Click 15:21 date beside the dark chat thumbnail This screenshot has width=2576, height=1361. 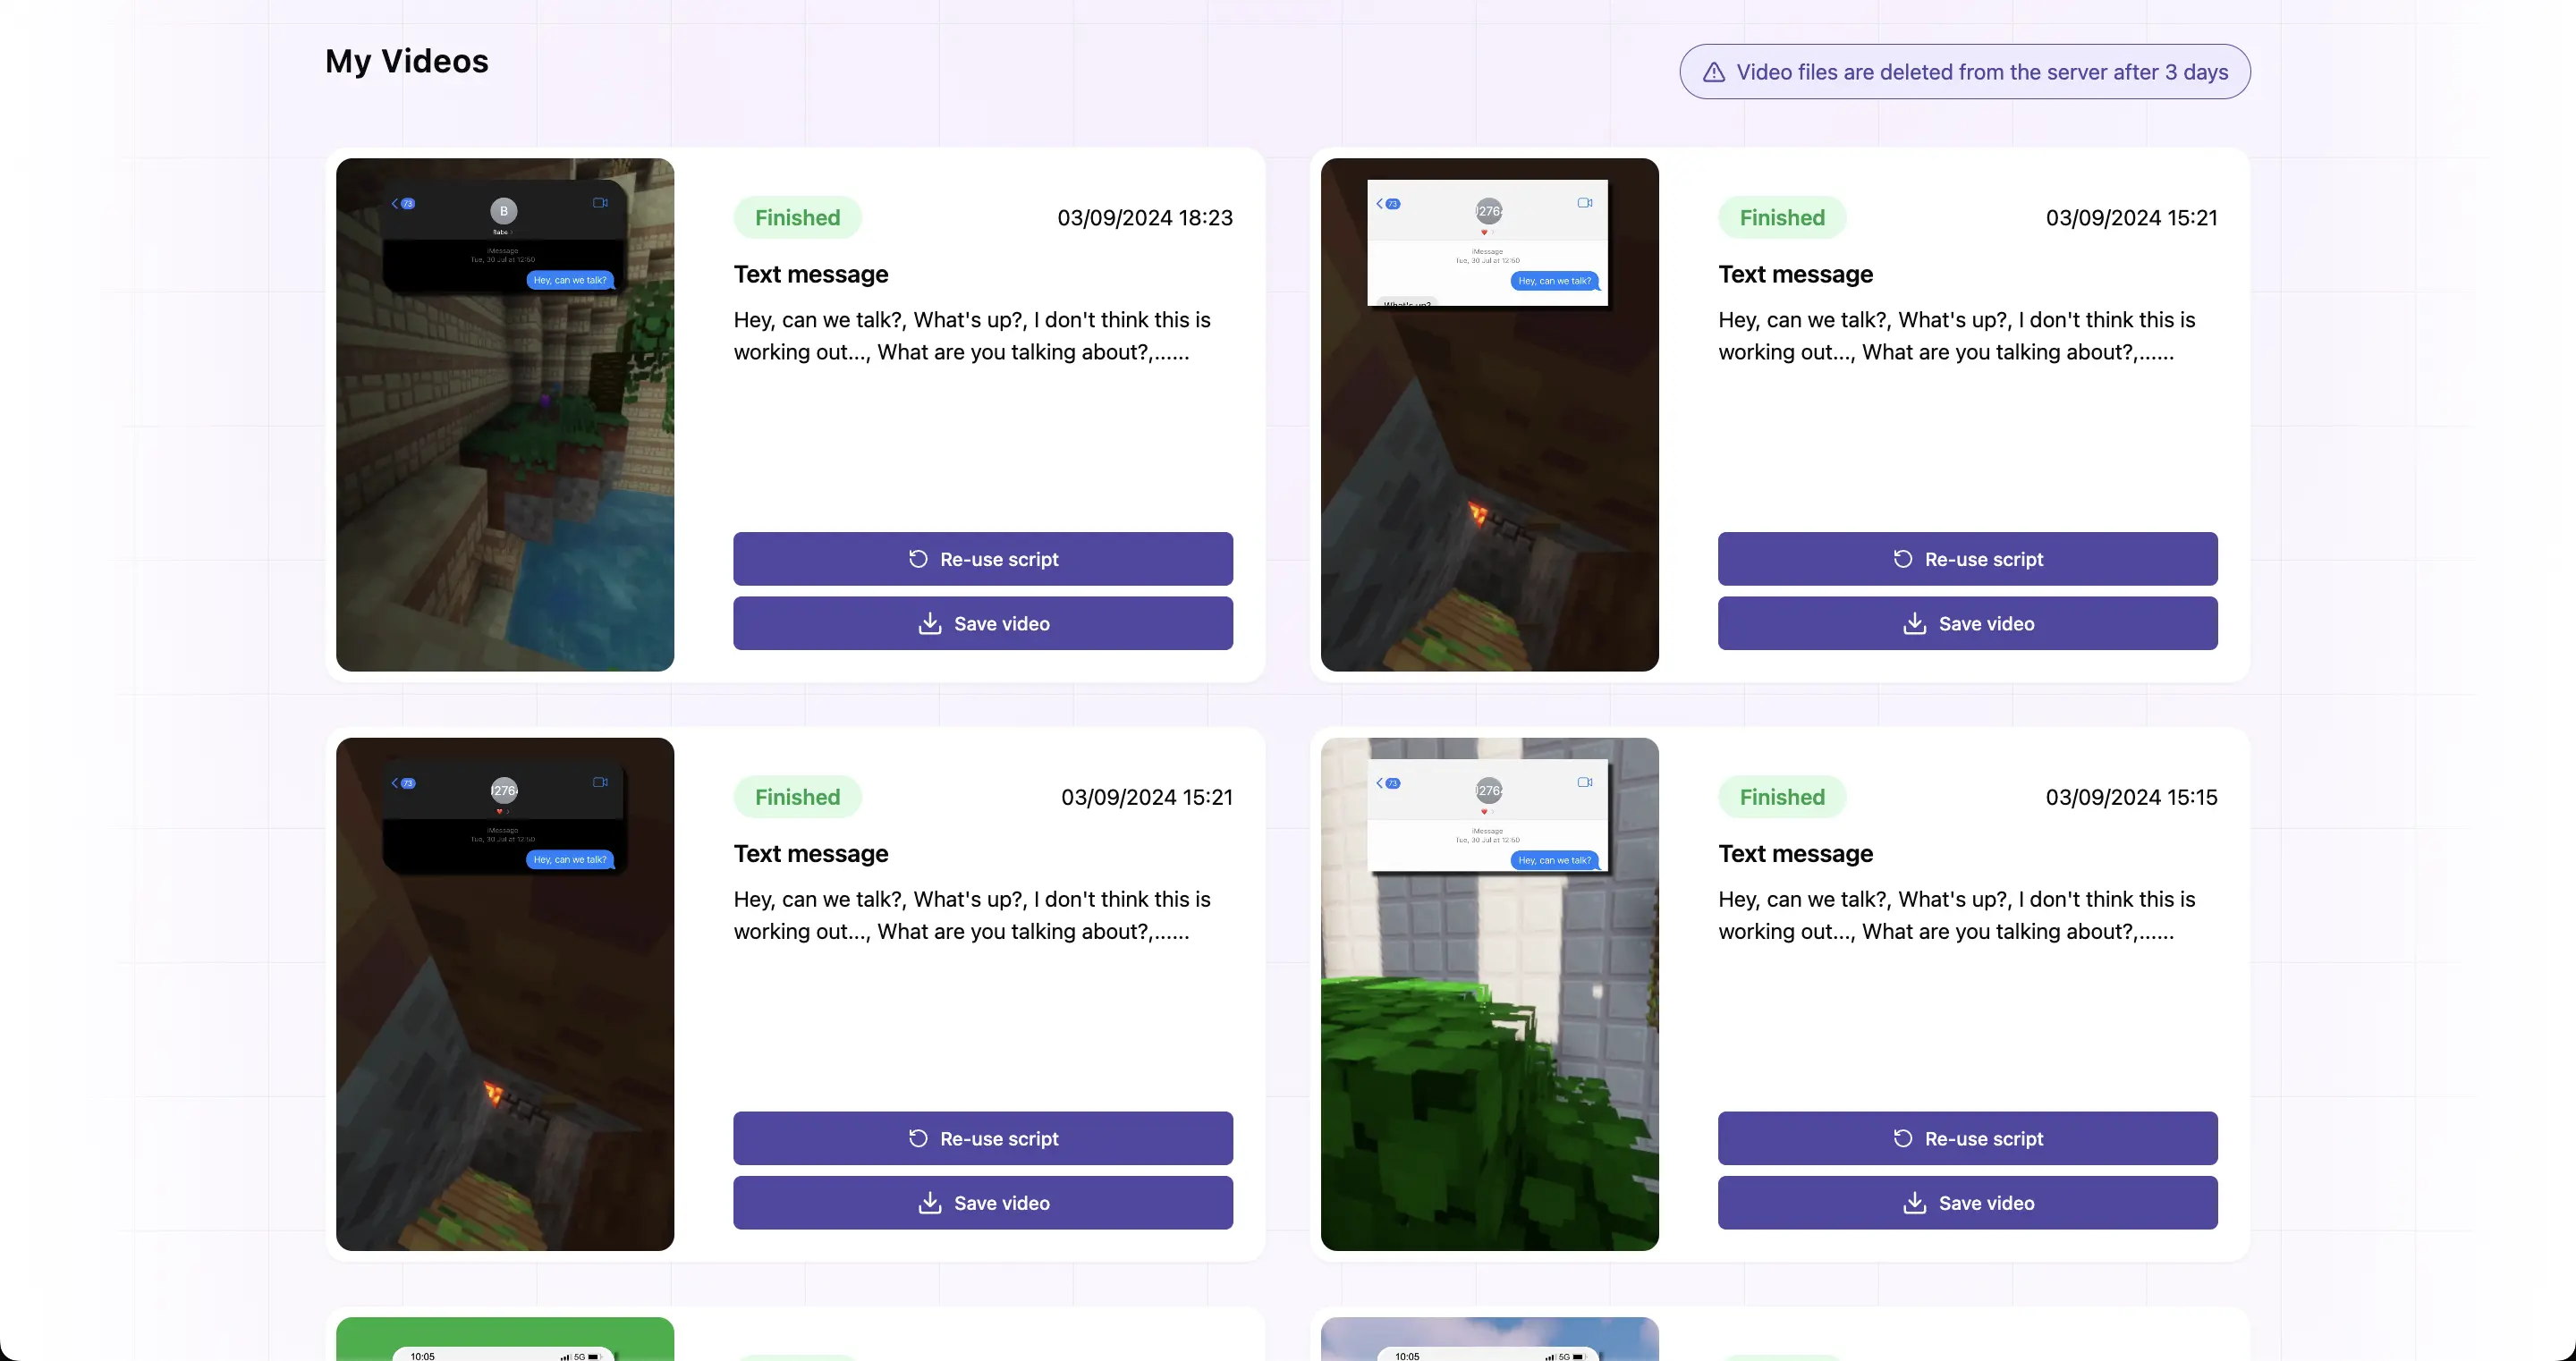[1147, 797]
